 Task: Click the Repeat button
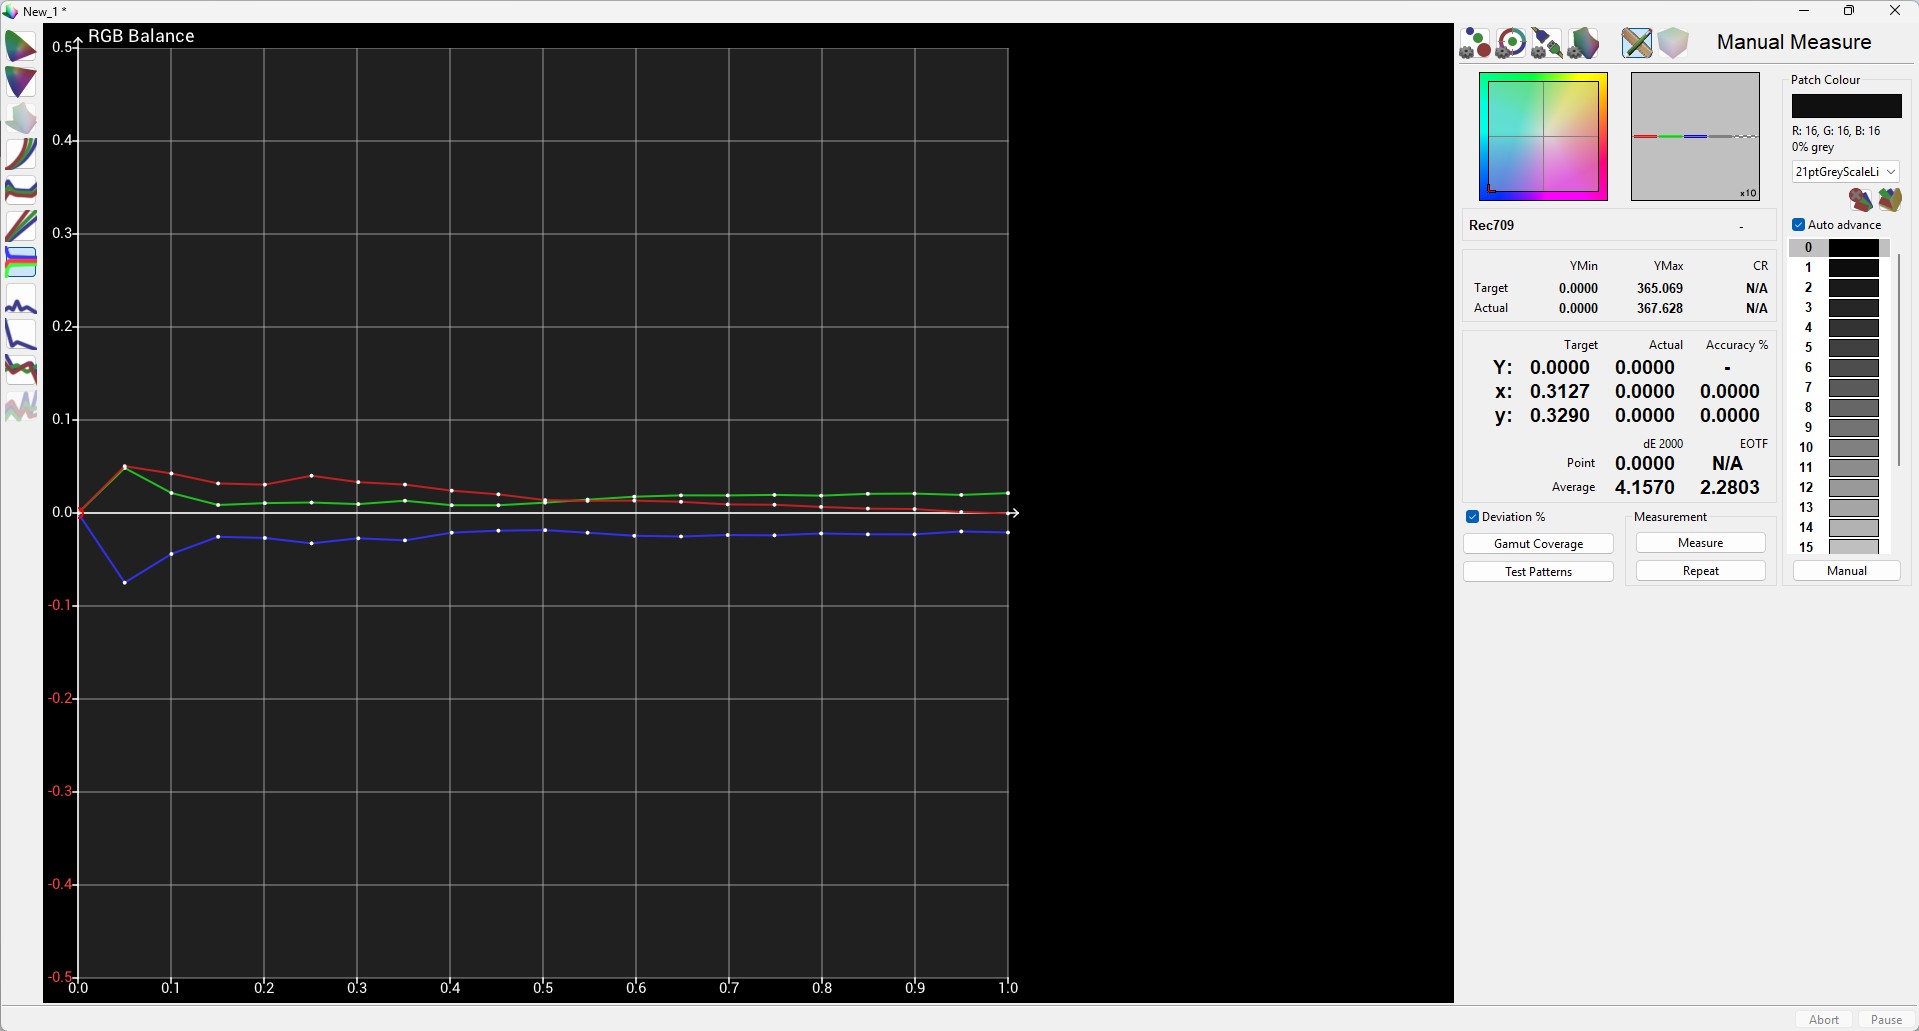(x=1700, y=571)
